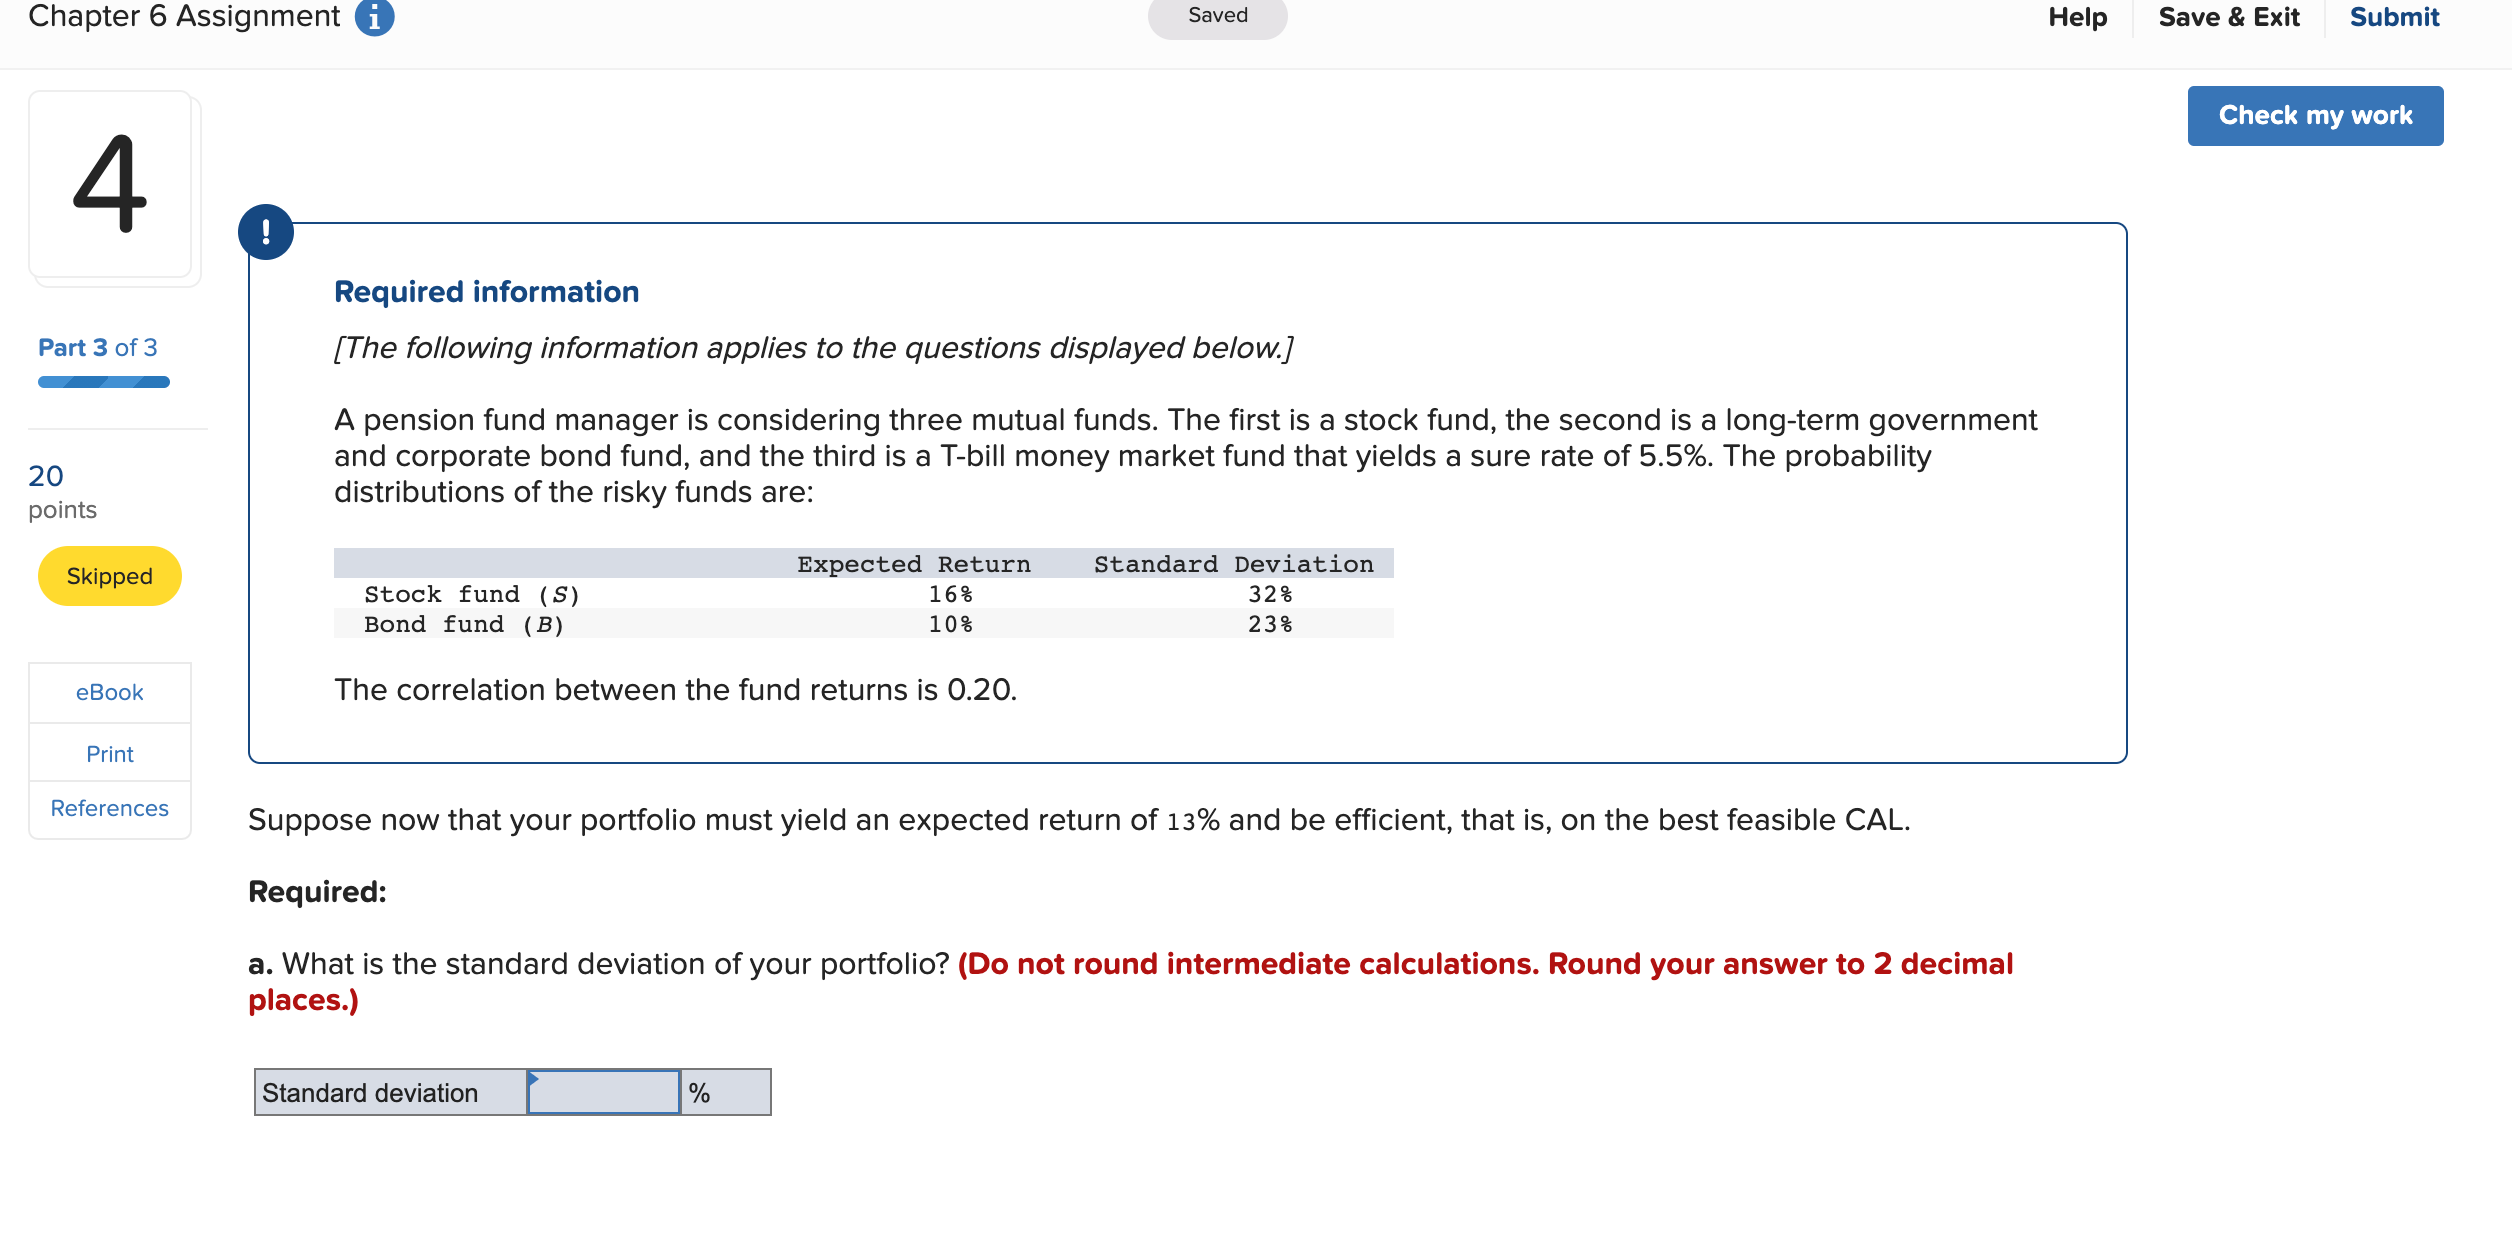
Task: Open the eBook link
Action: pos(109,692)
